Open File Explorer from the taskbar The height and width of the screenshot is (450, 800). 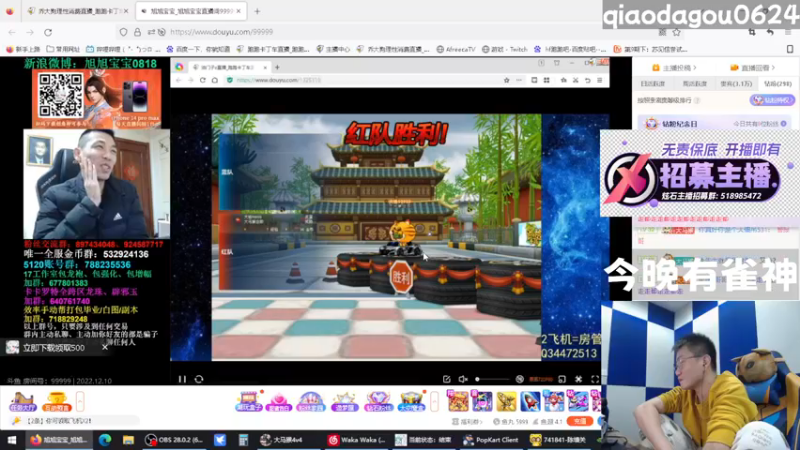128,440
